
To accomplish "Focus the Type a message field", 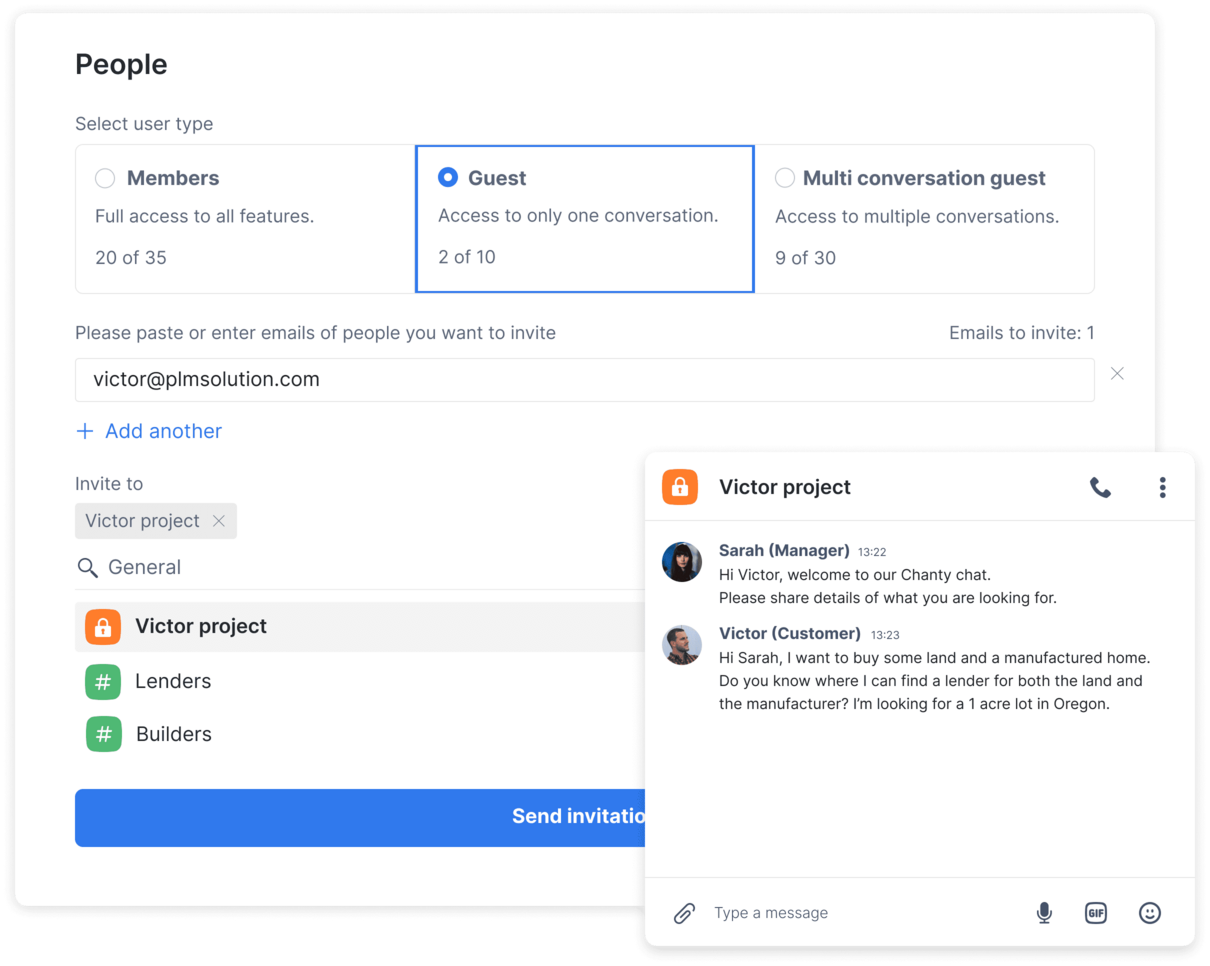I will (x=860, y=913).
